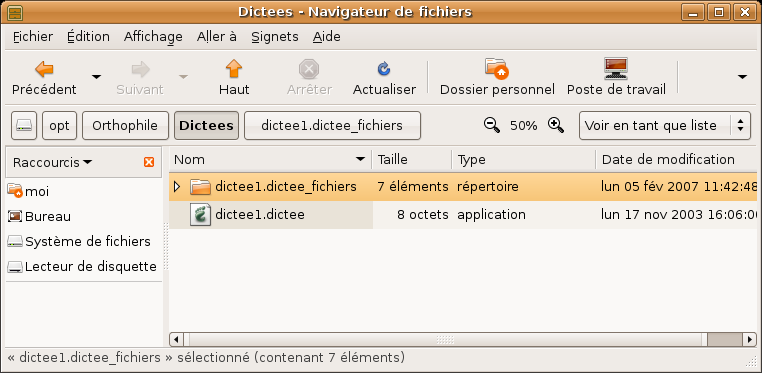Go to the Orthophile path button

125,126
